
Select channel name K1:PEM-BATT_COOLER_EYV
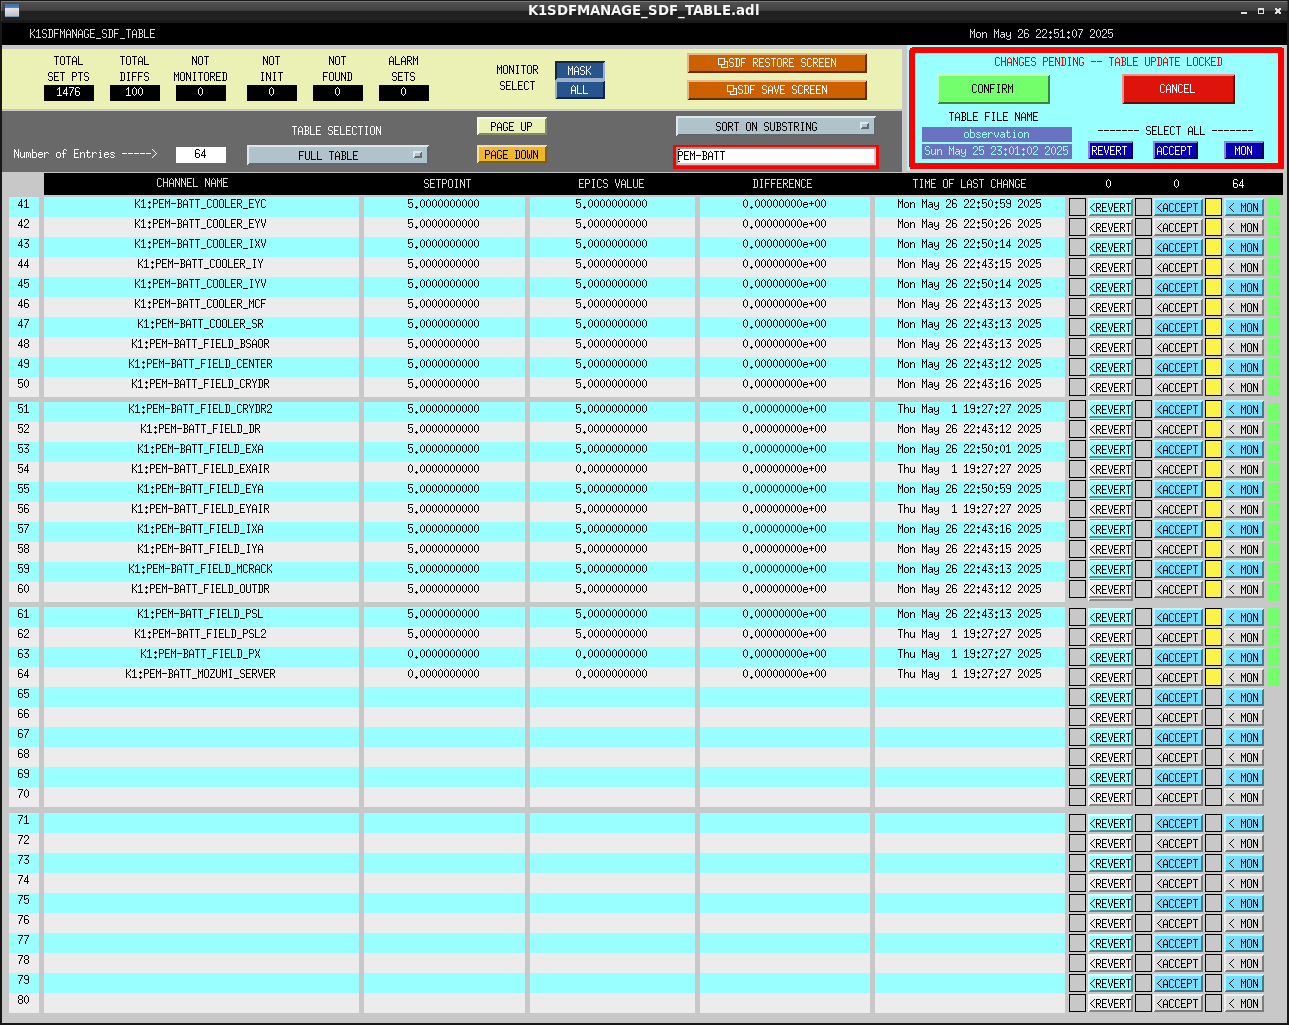pos(201,224)
